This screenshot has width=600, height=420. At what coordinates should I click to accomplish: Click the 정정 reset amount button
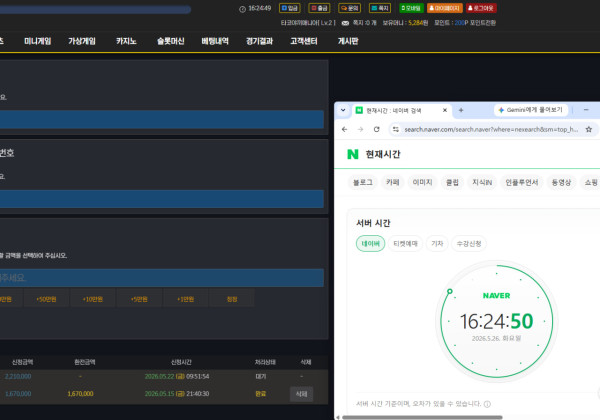pyautogui.click(x=232, y=299)
